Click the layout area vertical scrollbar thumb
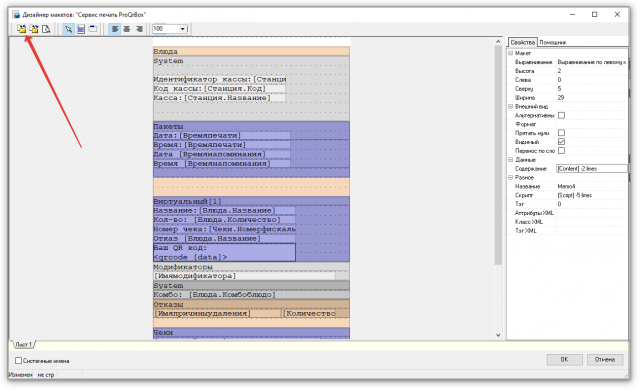 tap(498, 155)
